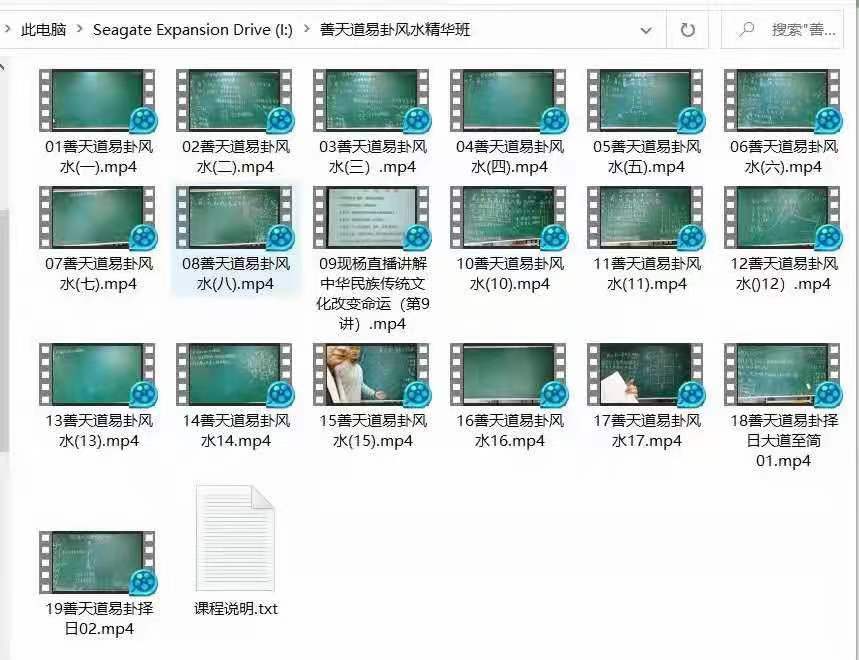Screen dimensions: 859x660
Task: Select Seagate Expansion Drive (I:) breadcrumb
Action: point(192,30)
